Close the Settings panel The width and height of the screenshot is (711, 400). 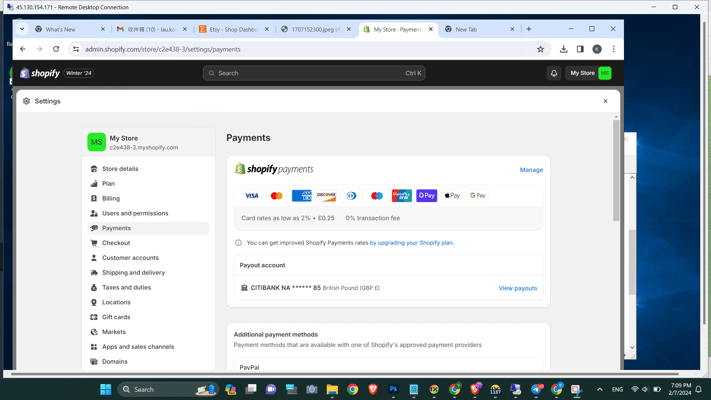pyautogui.click(x=605, y=101)
